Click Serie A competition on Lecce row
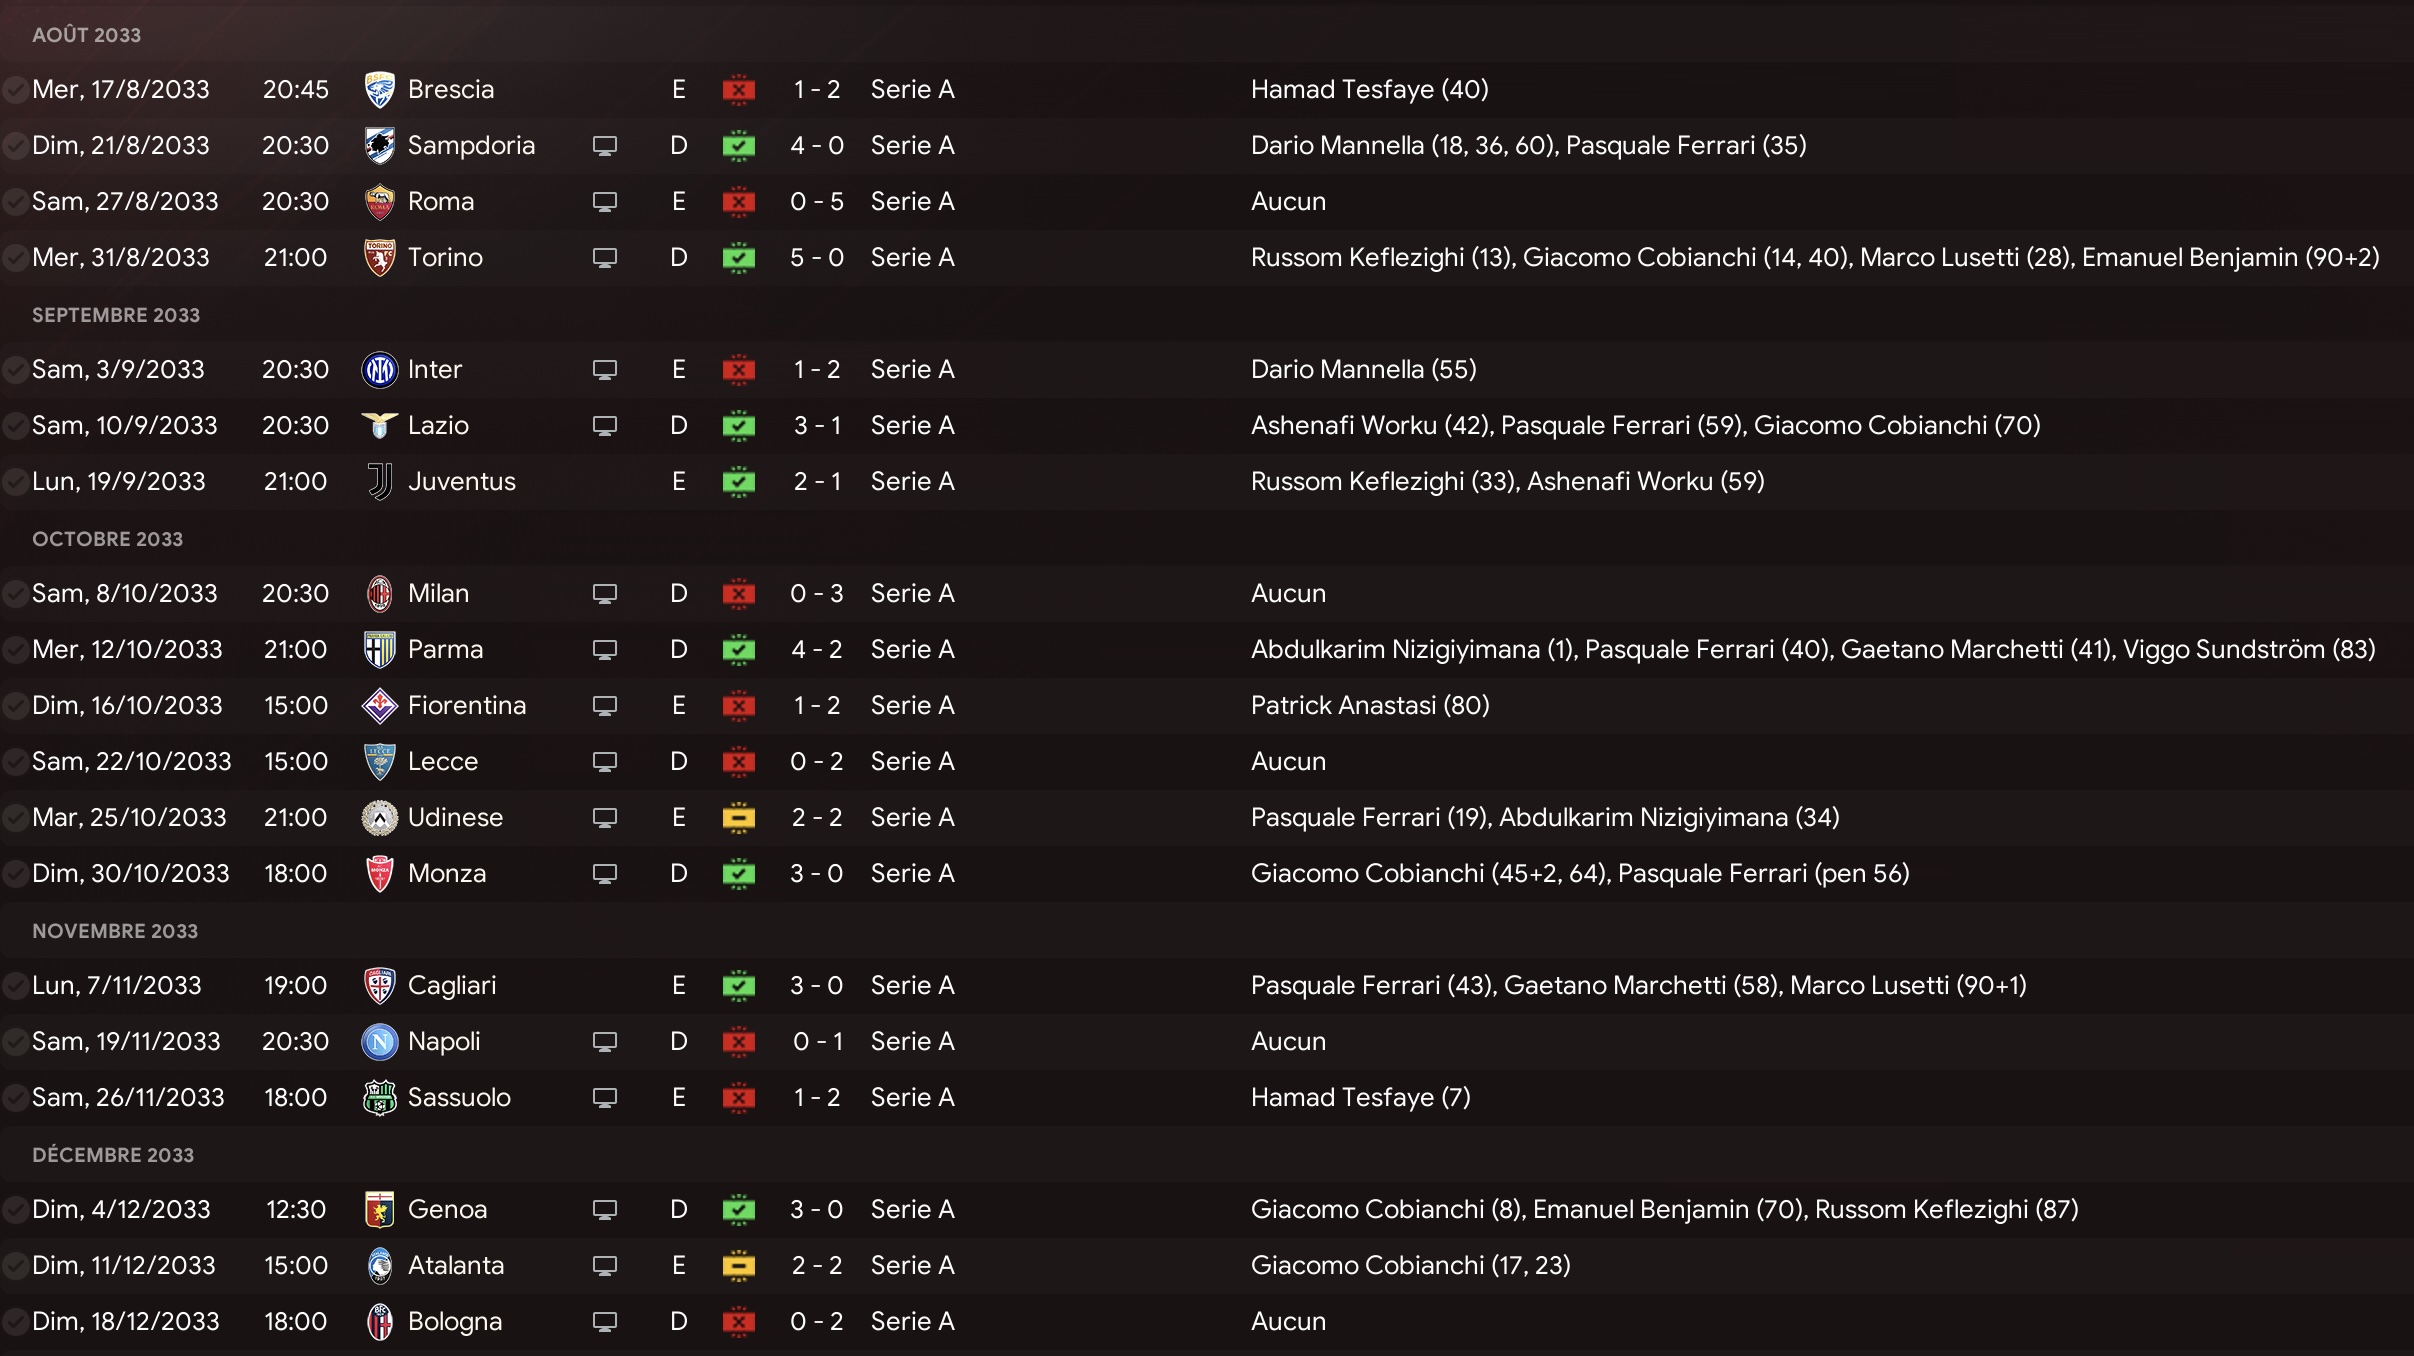This screenshot has width=2414, height=1356. point(912,762)
